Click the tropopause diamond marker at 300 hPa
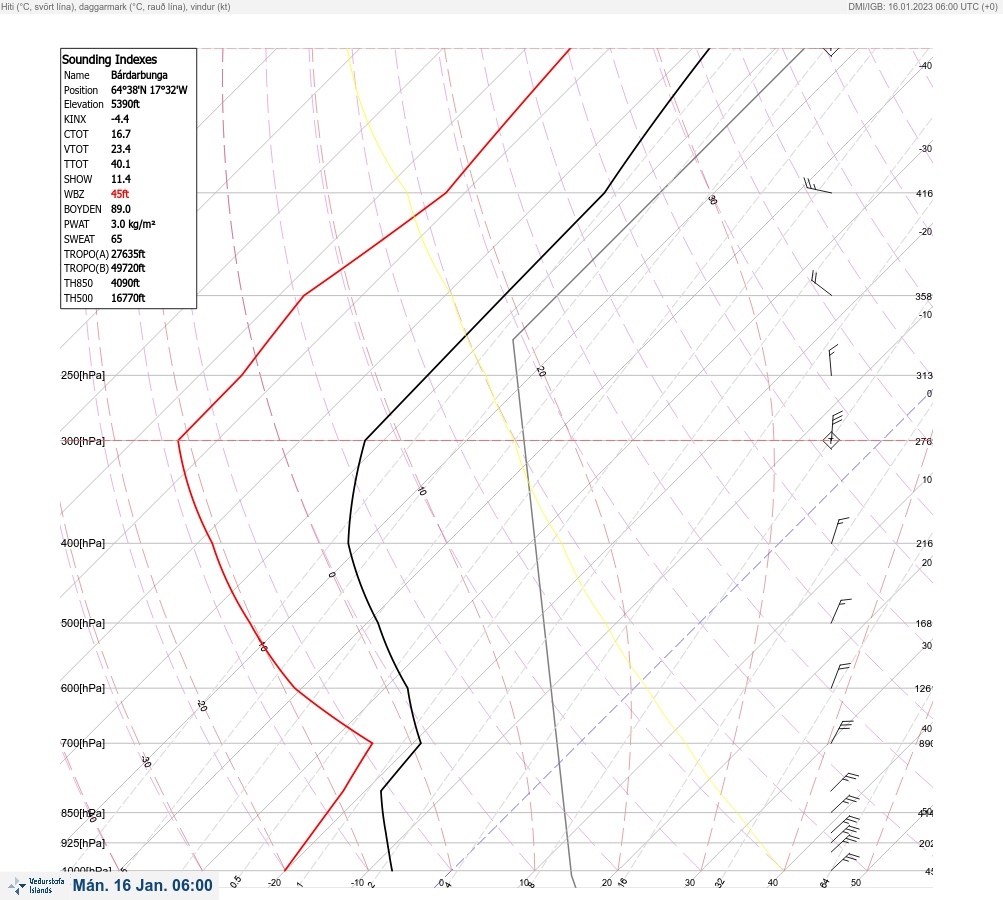The image size is (1003, 900). coord(831,440)
